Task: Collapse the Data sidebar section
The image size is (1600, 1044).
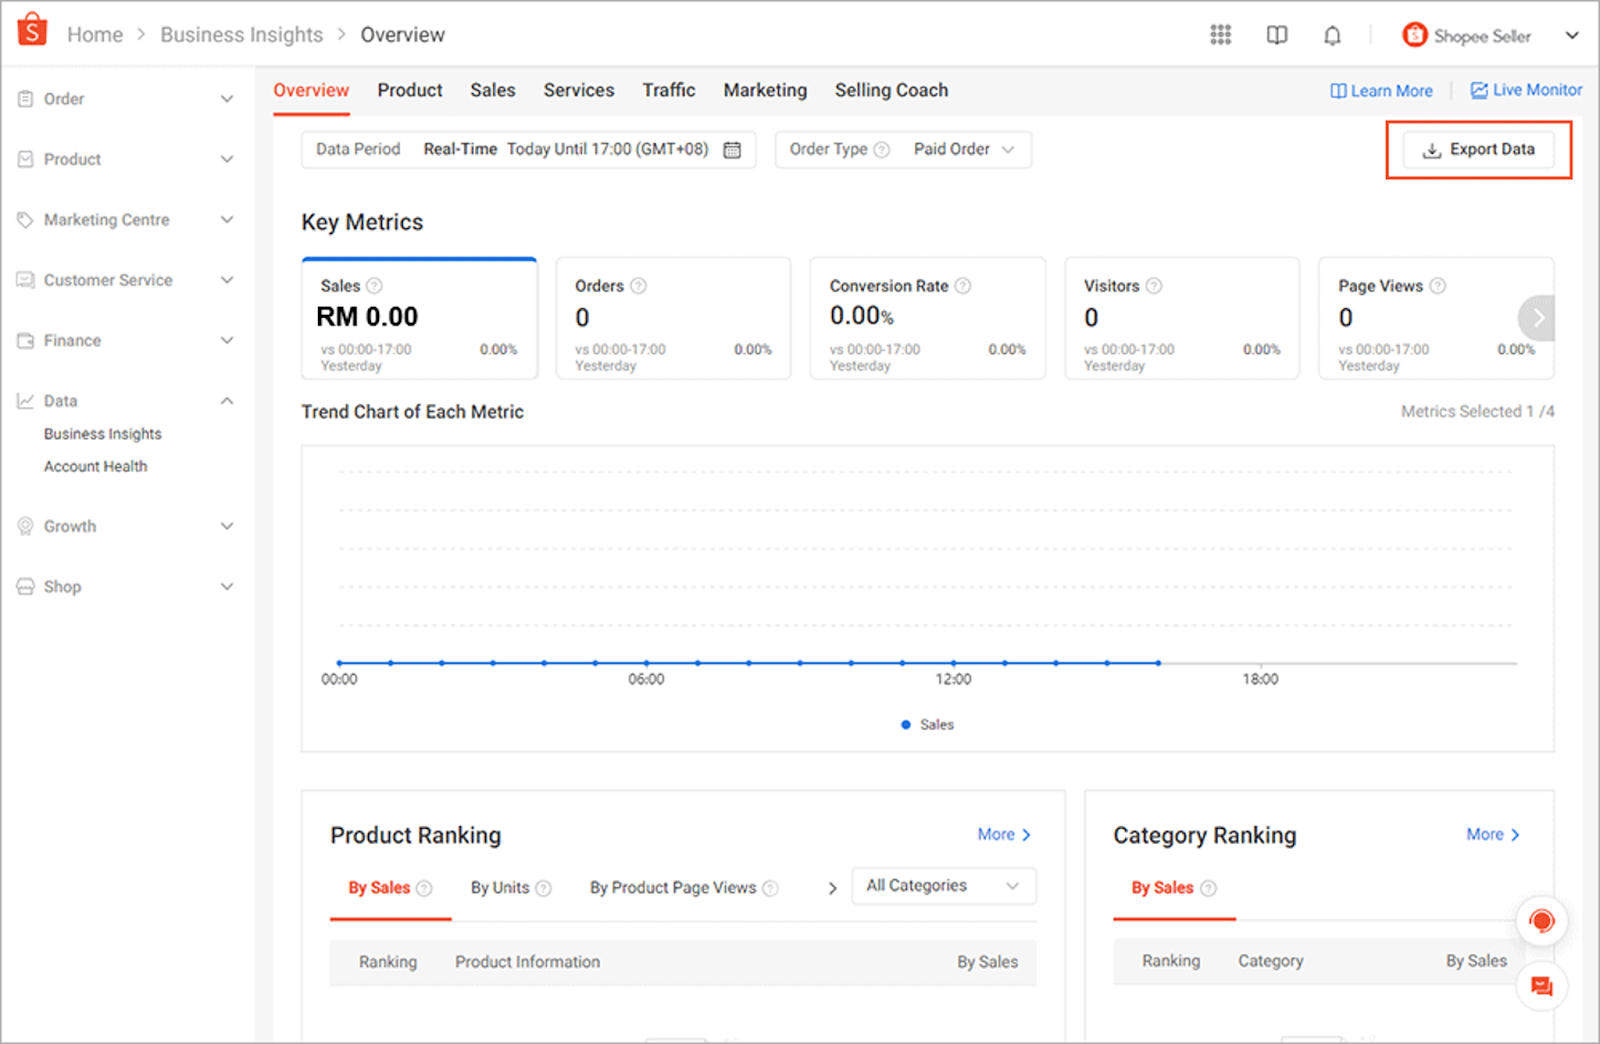Action: point(227,401)
